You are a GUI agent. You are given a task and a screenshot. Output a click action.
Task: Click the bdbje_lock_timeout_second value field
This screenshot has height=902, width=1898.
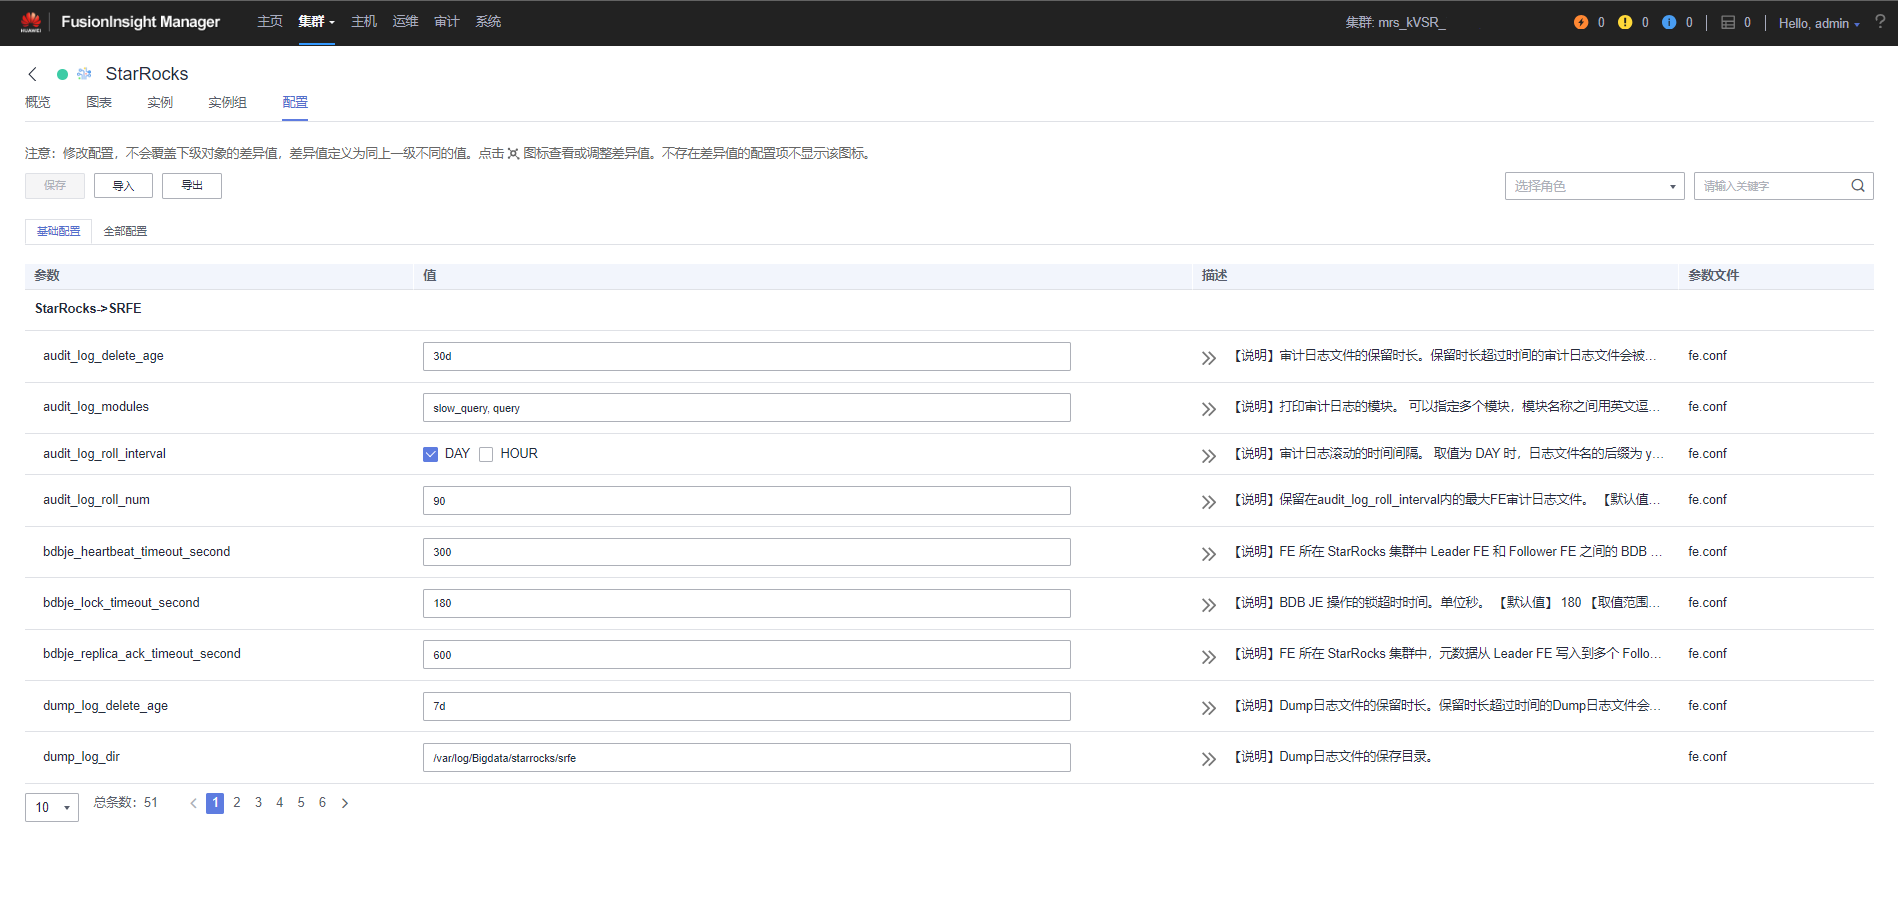(x=746, y=603)
